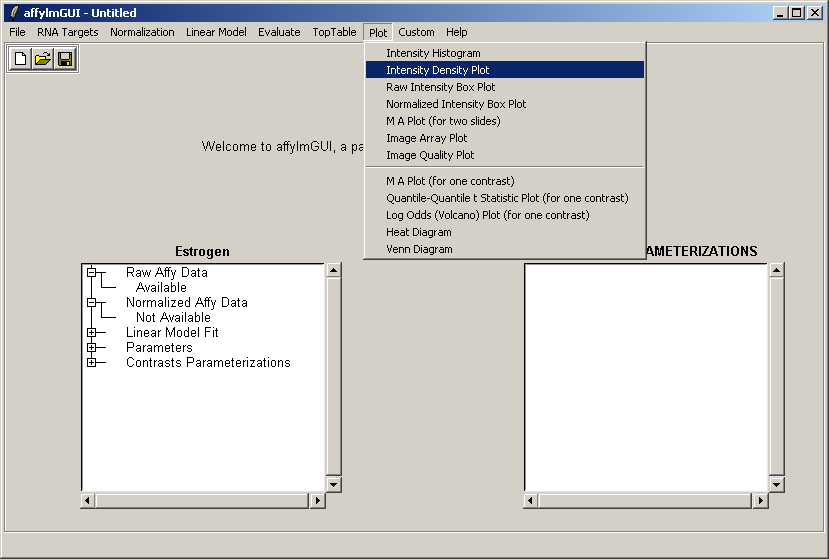Collapse the Raw Affy Data tree node
The image size is (829, 559).
(92, 272)
